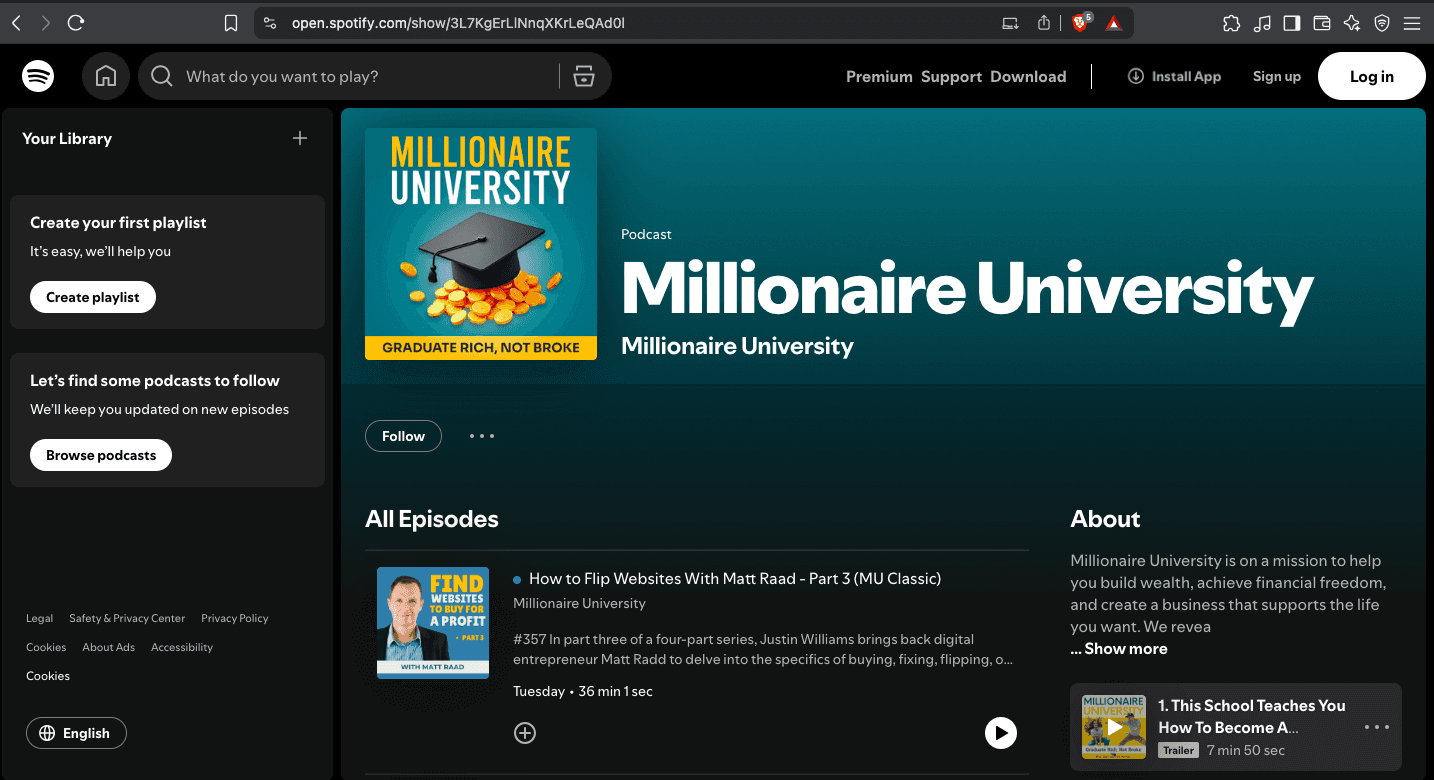Open Brave Rewards triangle icon
Screen dimensions: 1434x780
pyautogui.click(x=1114, y=23)
